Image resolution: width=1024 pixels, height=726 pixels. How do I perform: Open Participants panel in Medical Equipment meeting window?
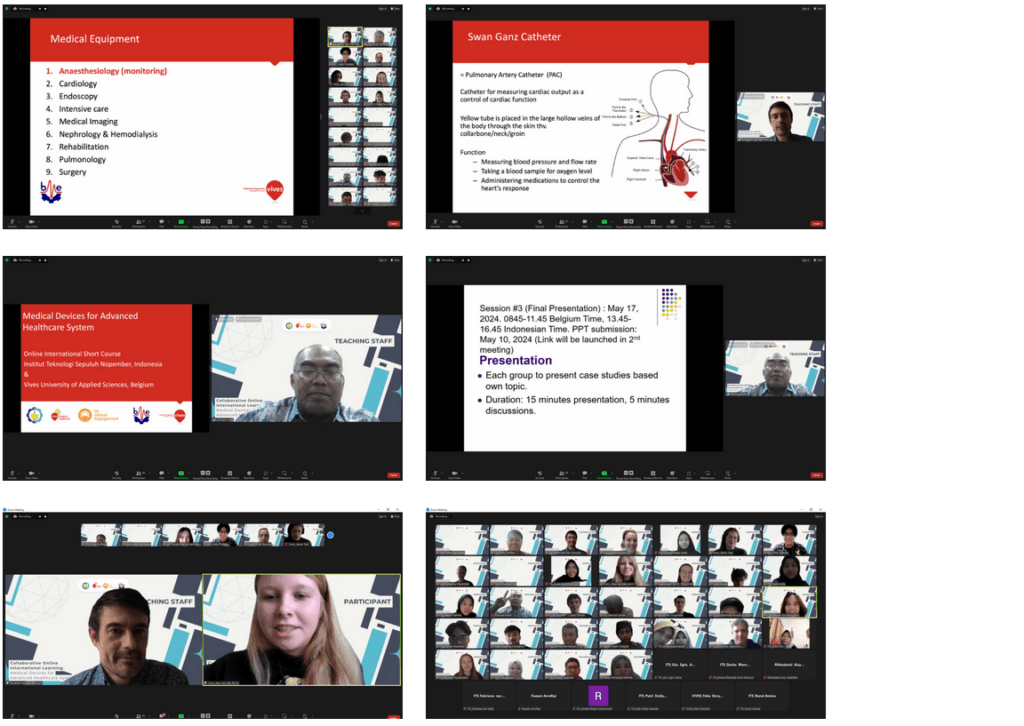(x=138, y=223)
